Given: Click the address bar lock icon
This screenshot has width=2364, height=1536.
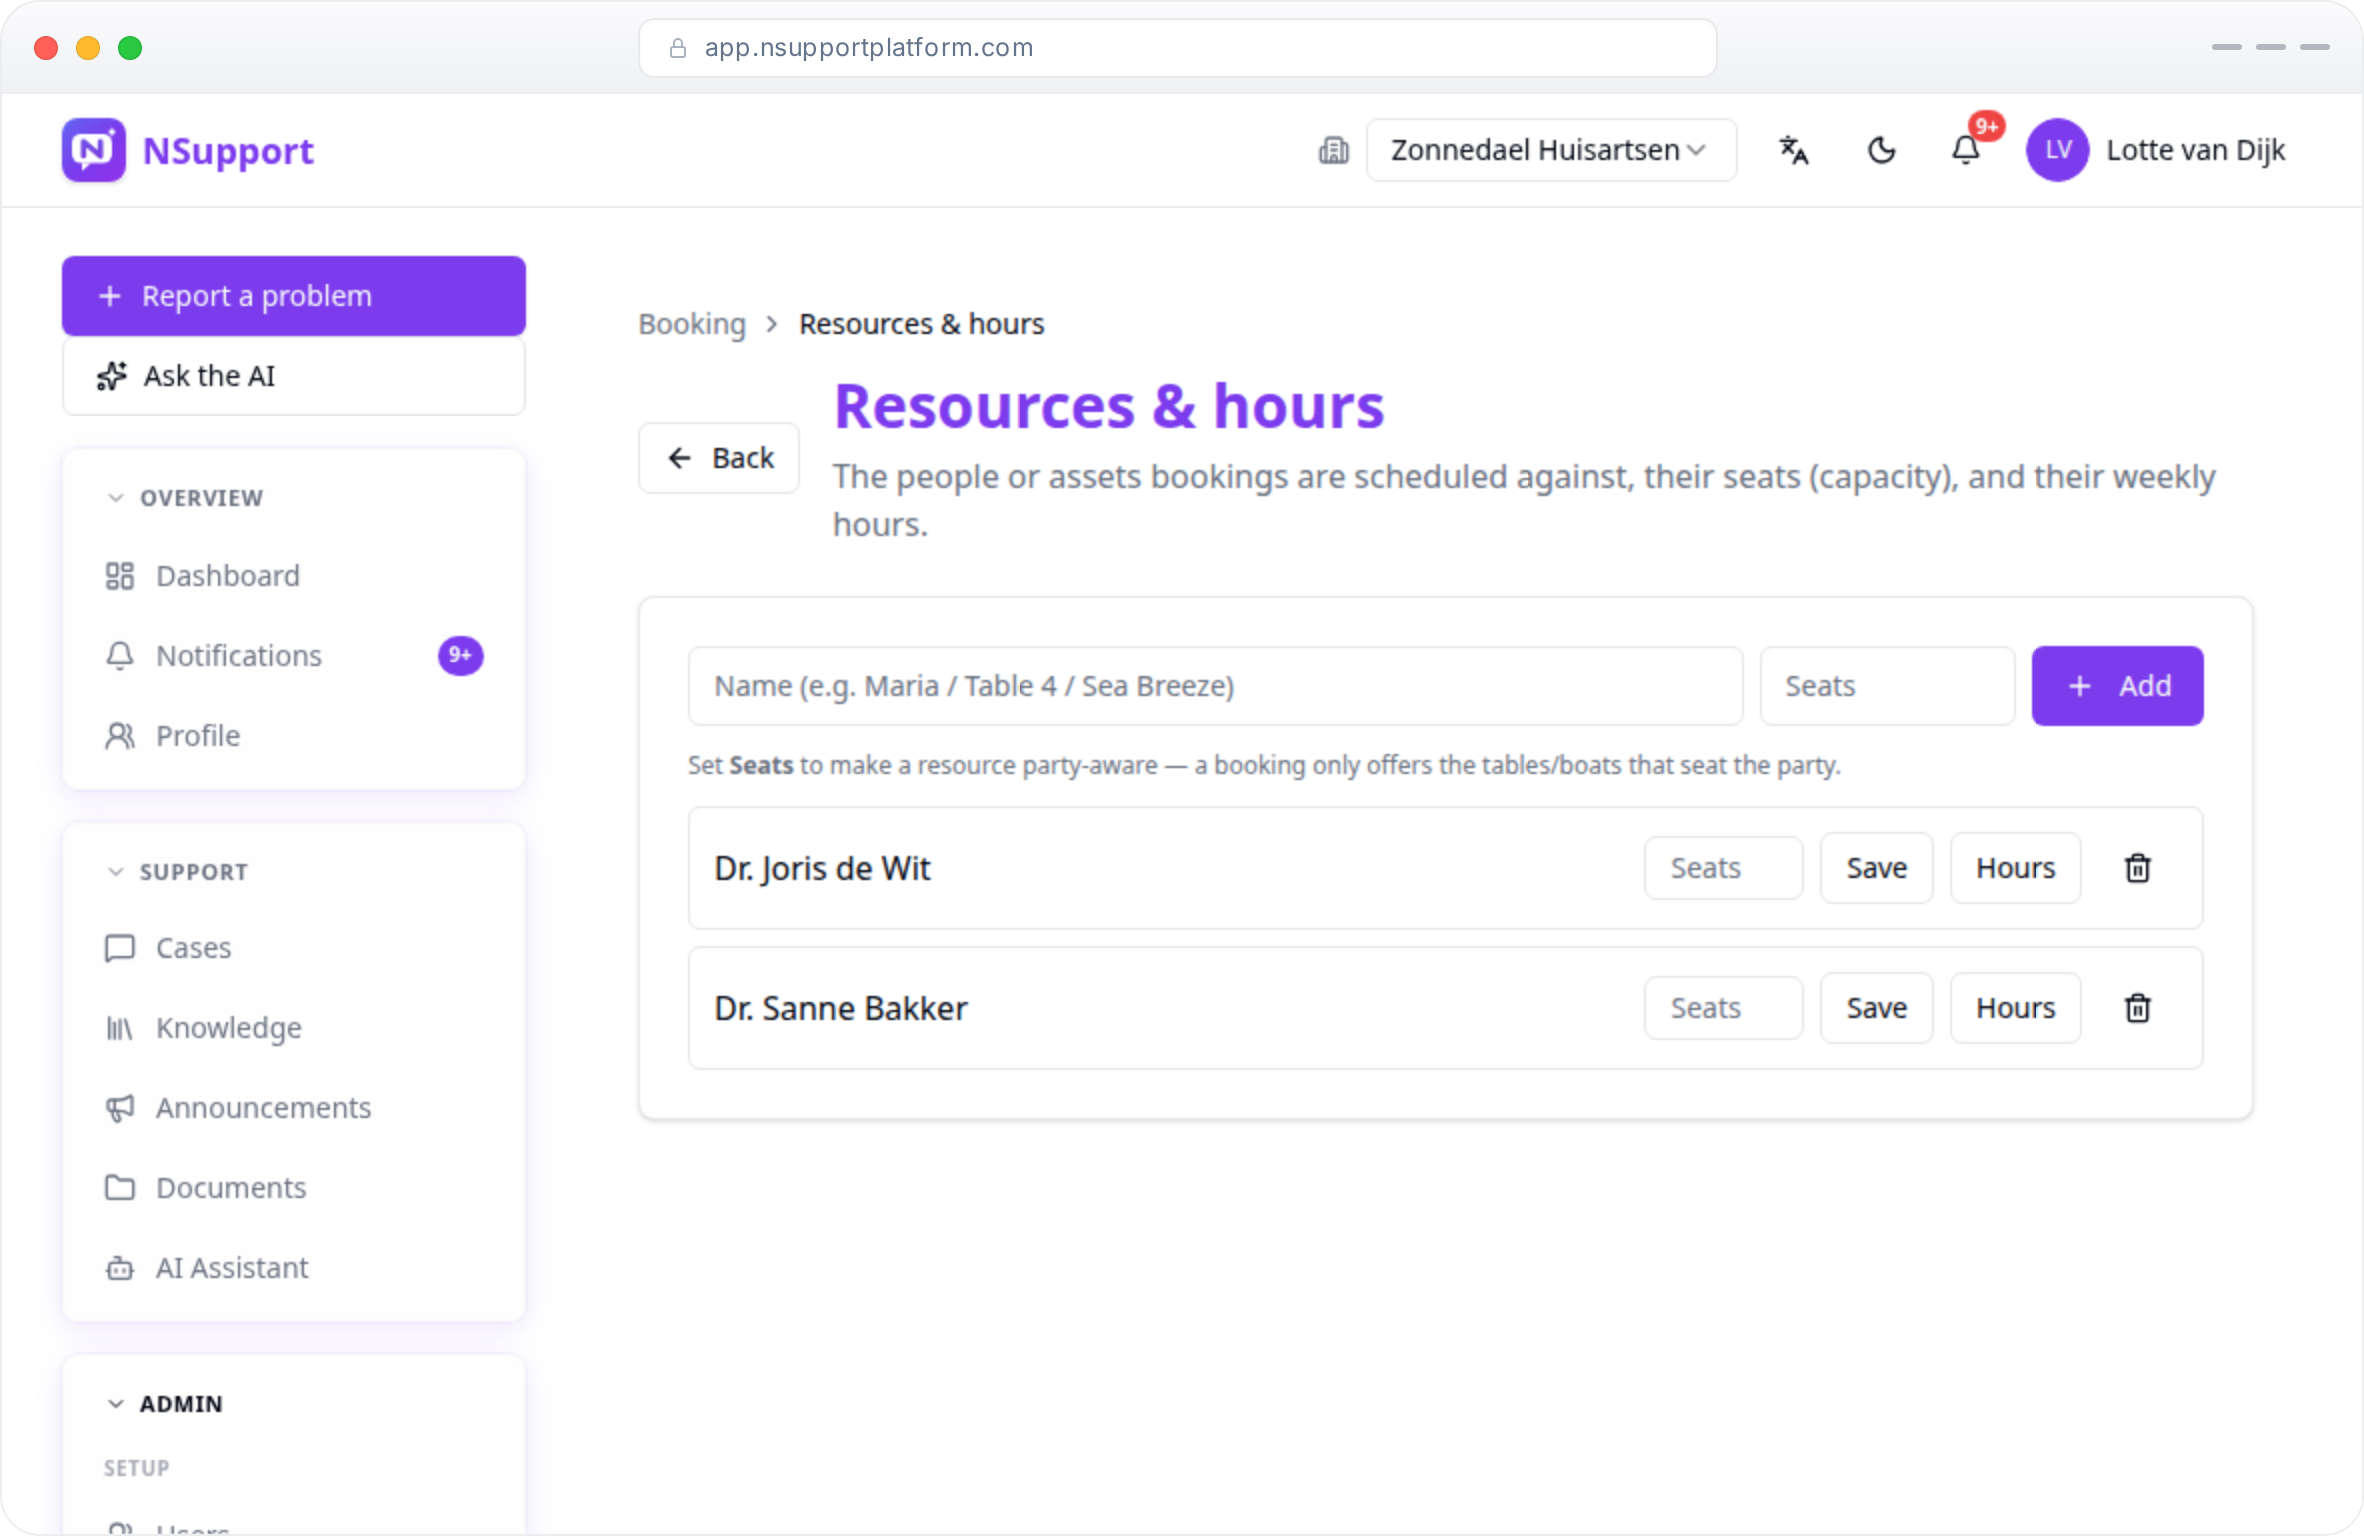Looking at the screenshot, I should point(678,48).
